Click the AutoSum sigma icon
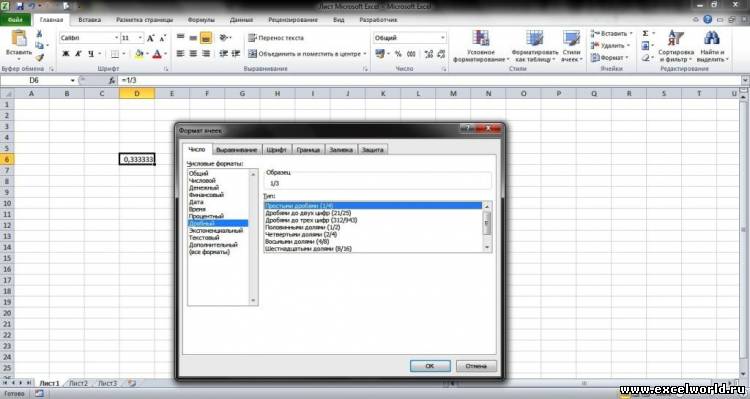The image size is (750, 399). point(645,33)
